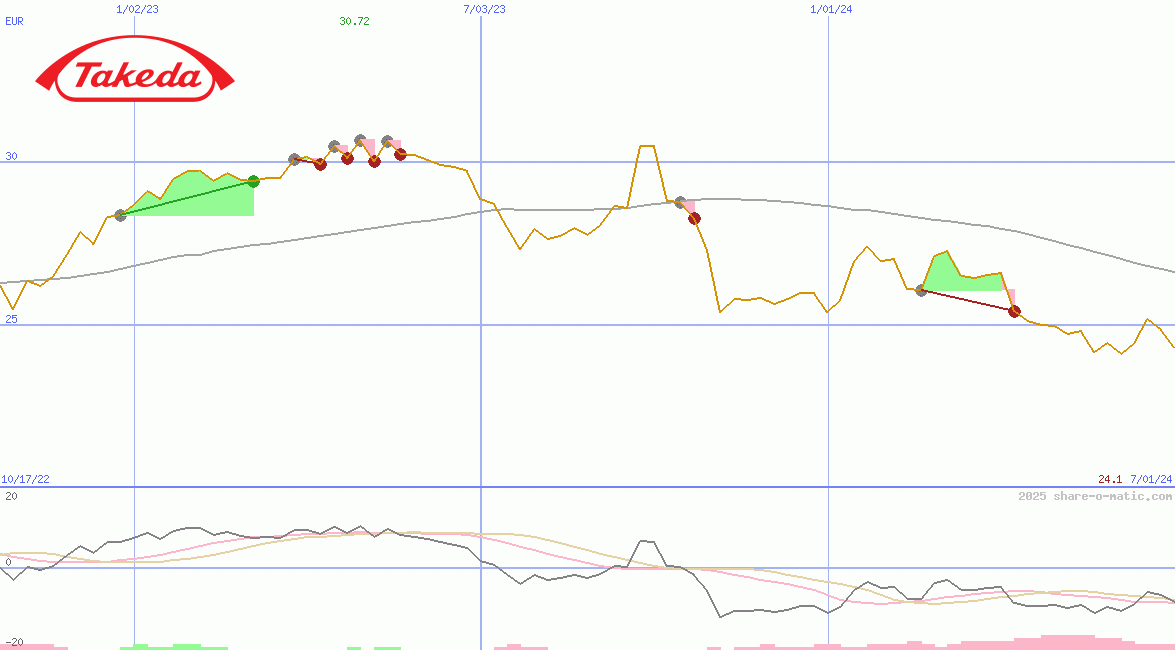This screenshot has height=650, width=1175.
Task: Click the EUR currency label
Action: [x=14, y=20]
